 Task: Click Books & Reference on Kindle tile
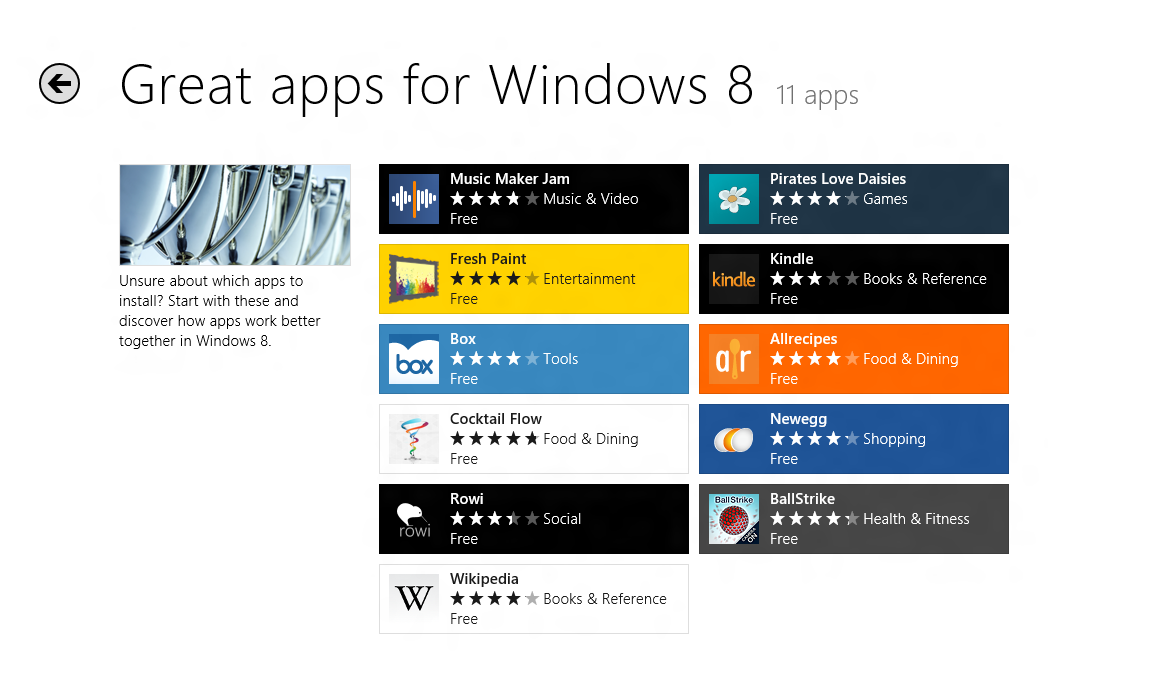(925, 279)
